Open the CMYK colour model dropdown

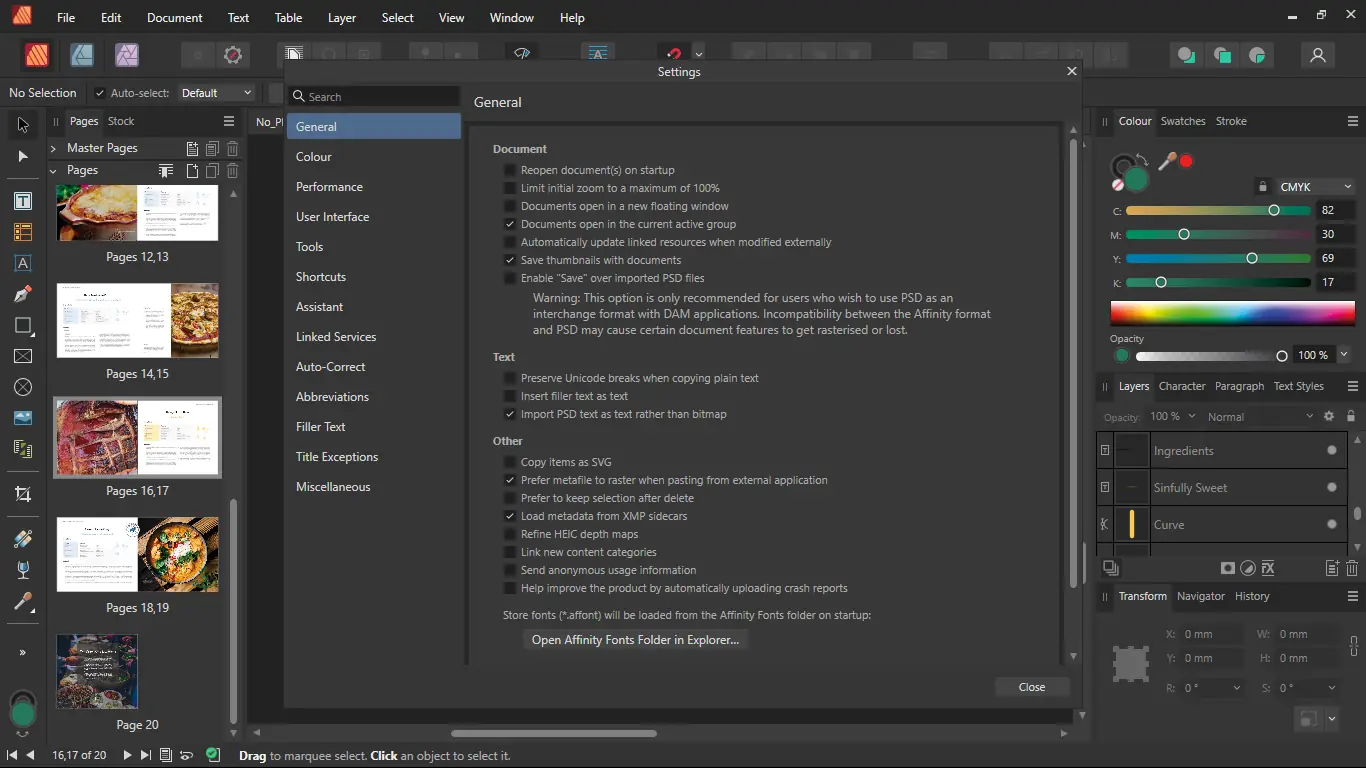(x=1315, y=186)
